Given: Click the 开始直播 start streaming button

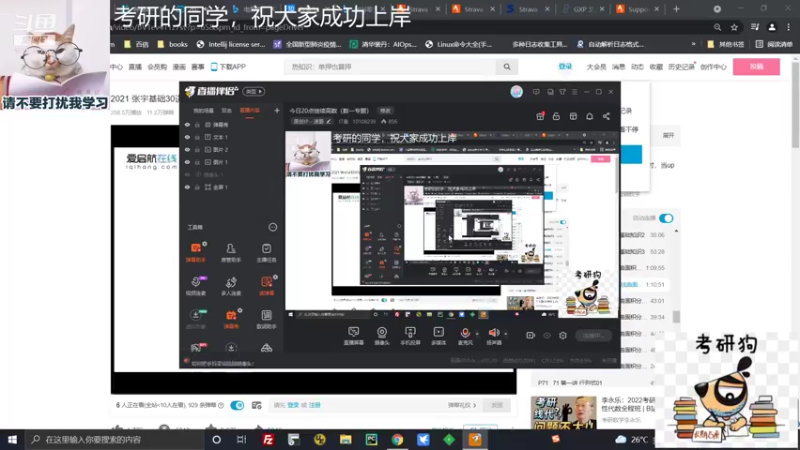Looking at the screenshot, I should [593, 335].
